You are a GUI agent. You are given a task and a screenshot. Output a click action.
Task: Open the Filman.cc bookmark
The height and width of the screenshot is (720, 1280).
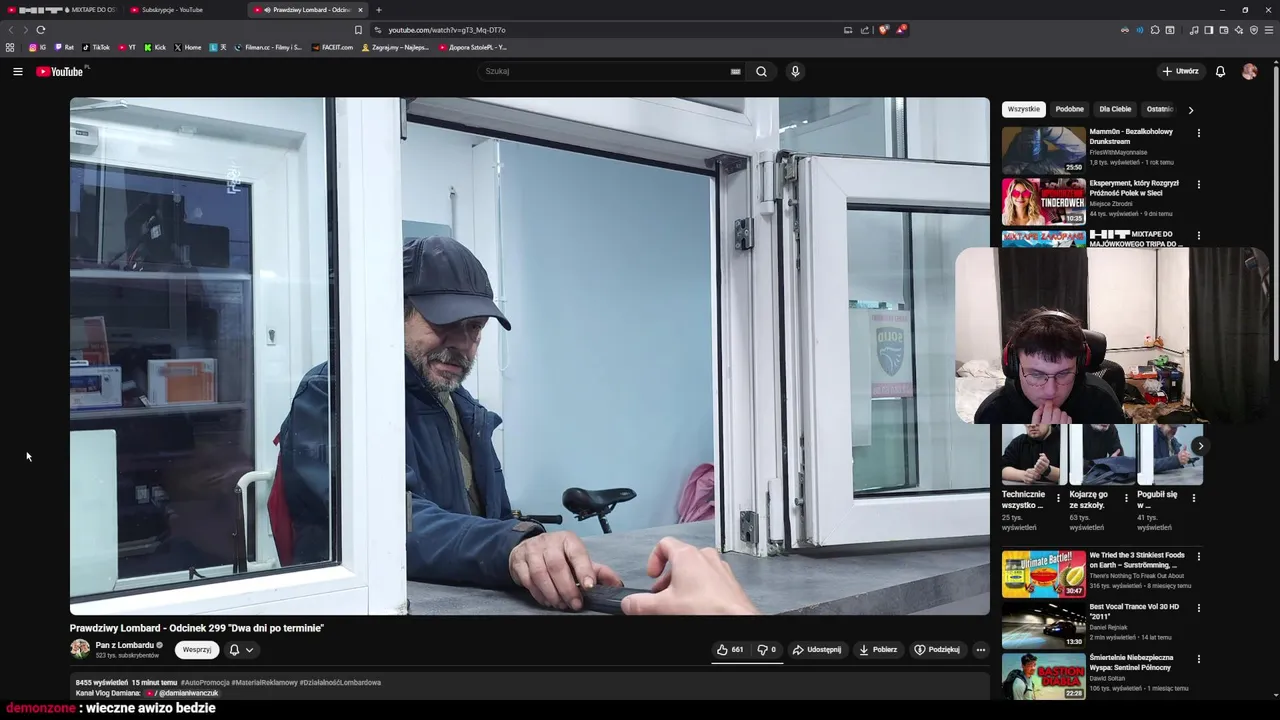[x=268, y=47]
